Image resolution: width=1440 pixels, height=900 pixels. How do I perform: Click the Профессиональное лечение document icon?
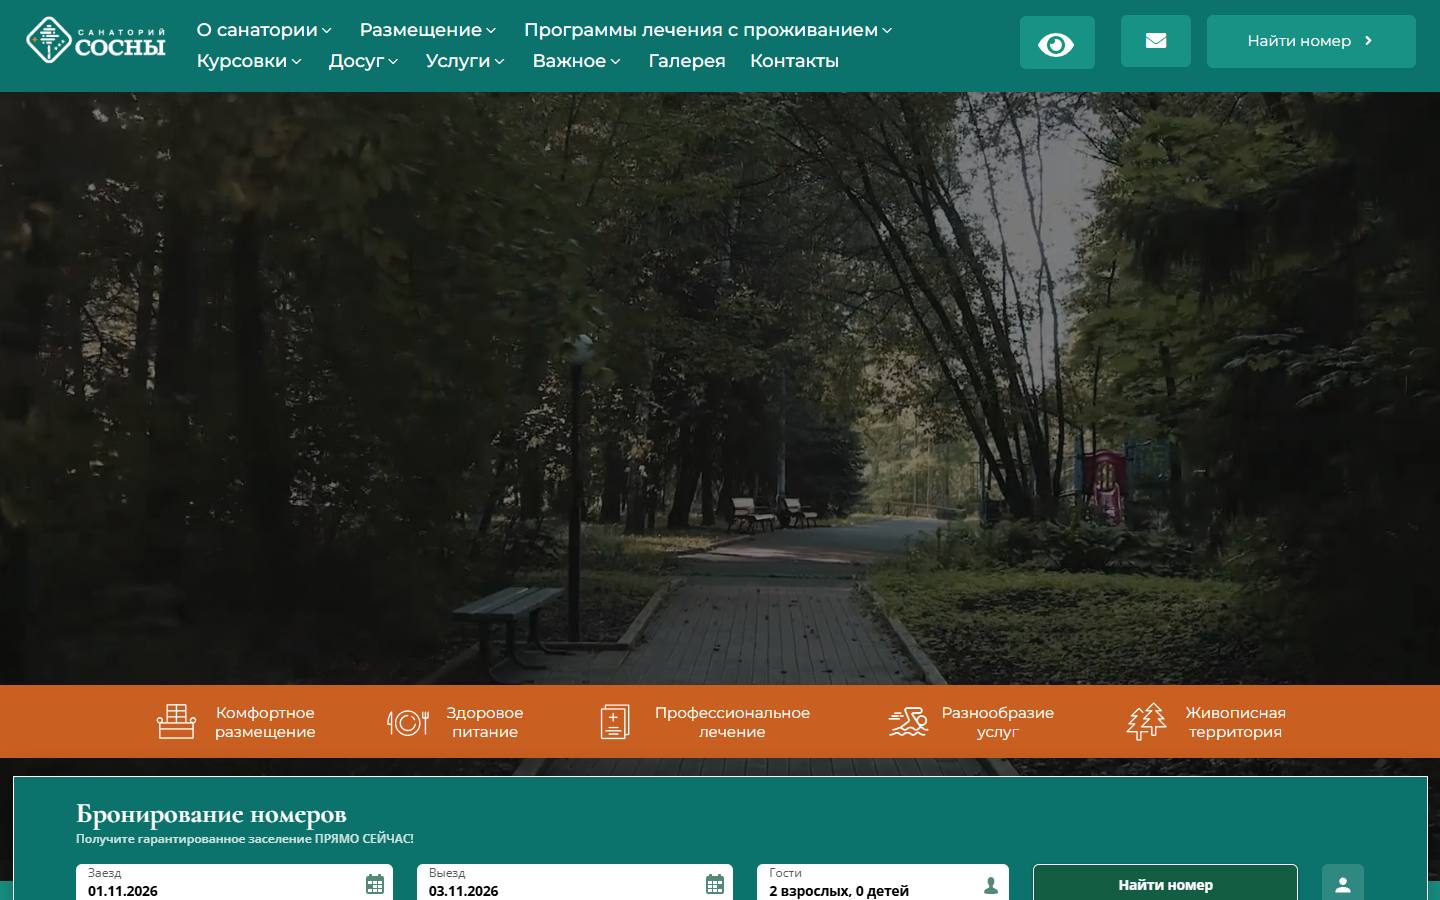coord(615,722)
